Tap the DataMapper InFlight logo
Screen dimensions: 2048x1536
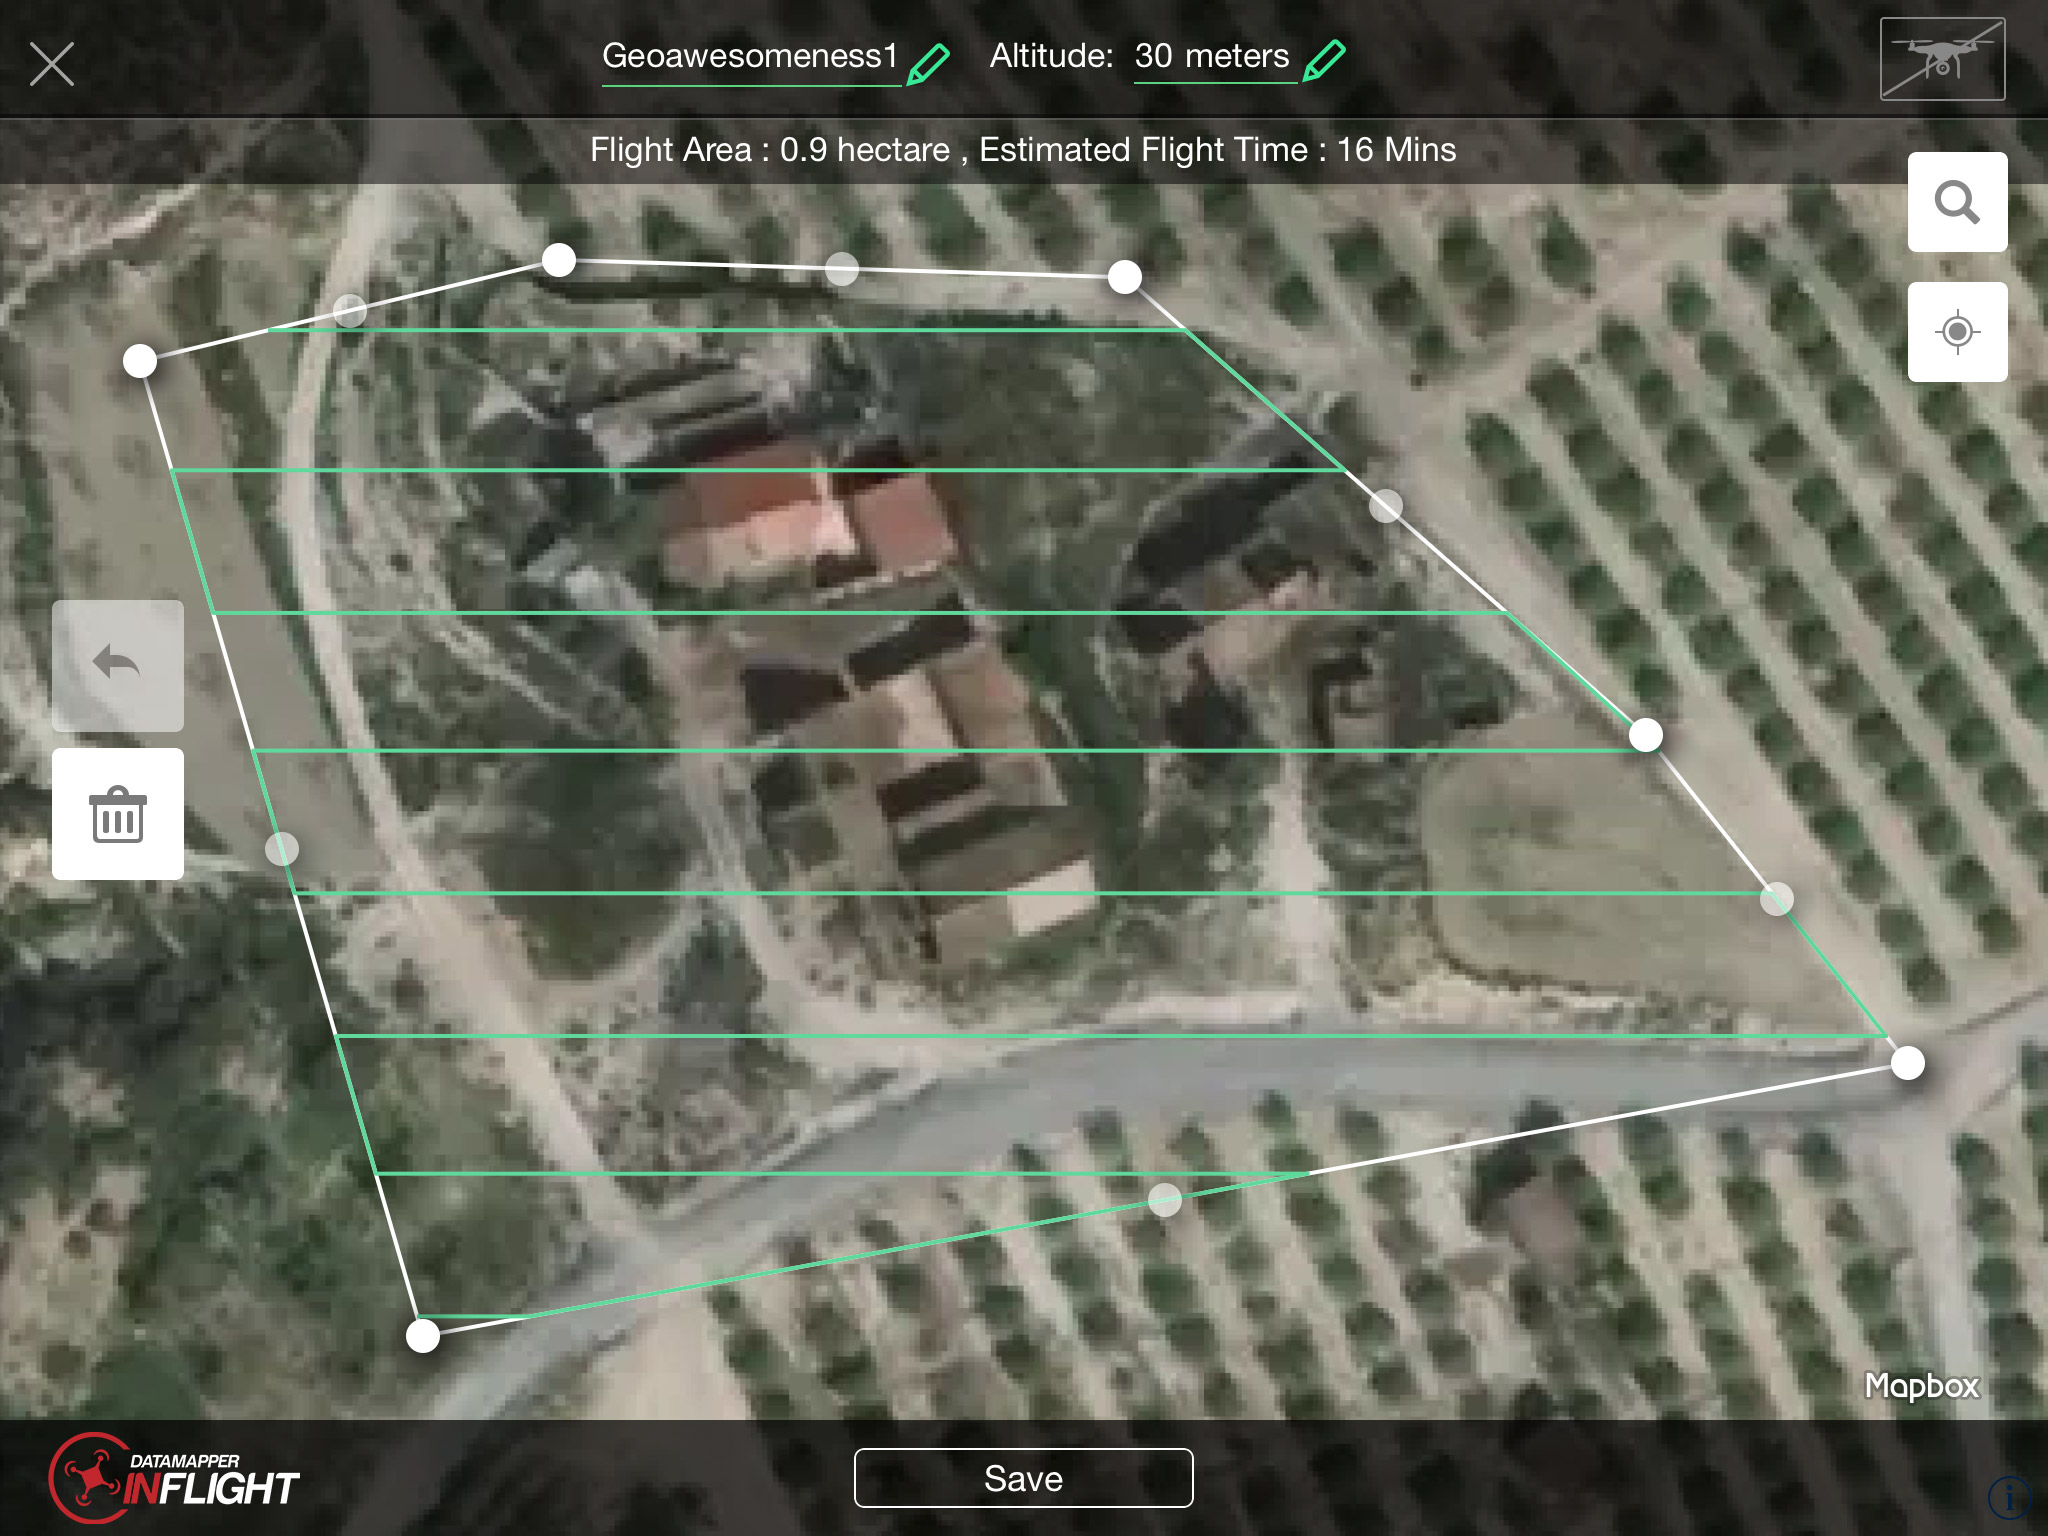tap(174, 1478)
